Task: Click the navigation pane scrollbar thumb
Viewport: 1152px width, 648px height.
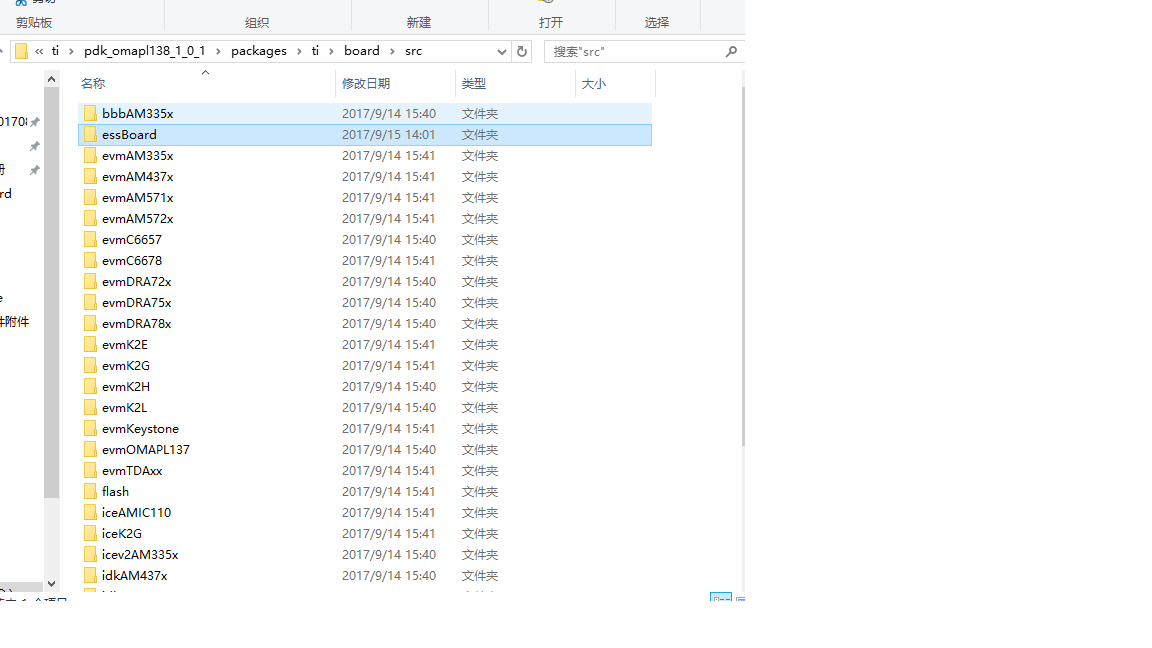Action: coord(51,292)
